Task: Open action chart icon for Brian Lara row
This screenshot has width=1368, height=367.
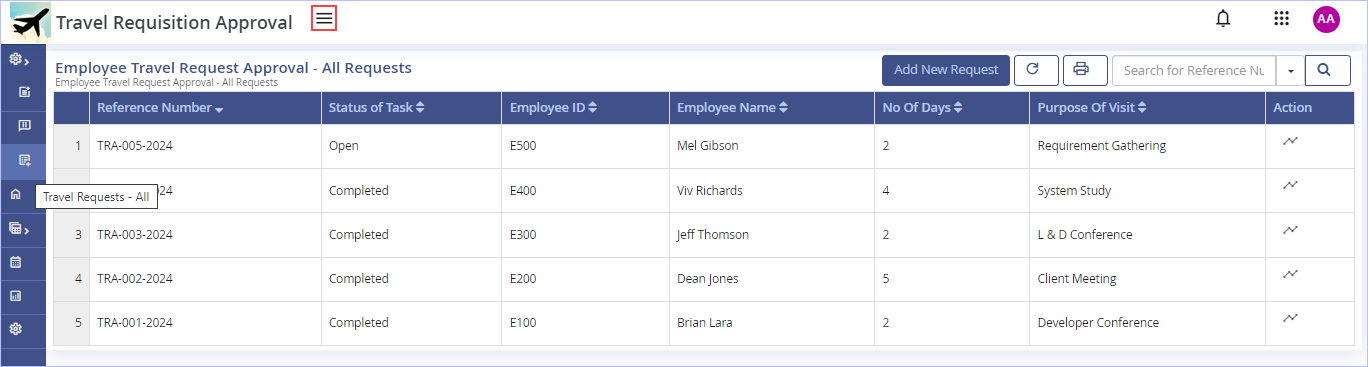Action: pos(1291,318)
